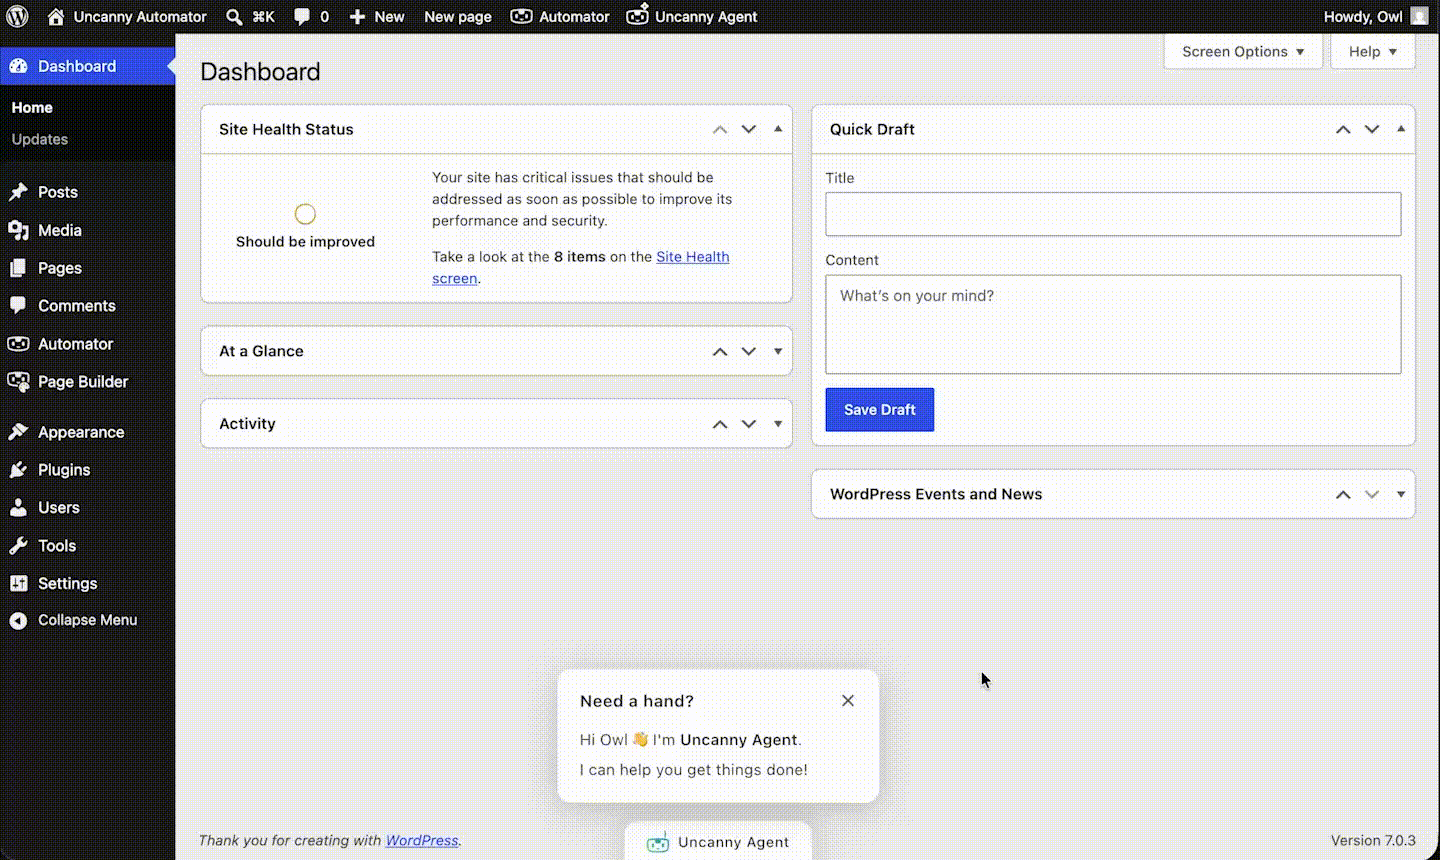
Task: Move Site Health Status panel down
Action: [749, 129]
